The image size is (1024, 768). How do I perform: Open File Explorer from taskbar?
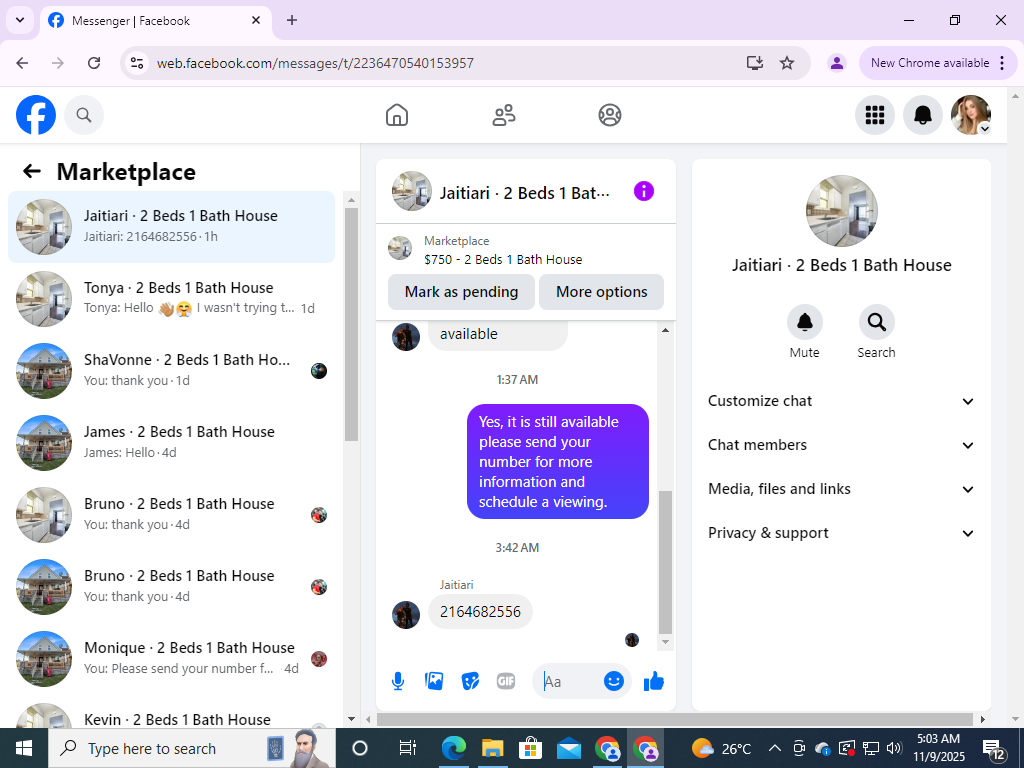[492, 748]
